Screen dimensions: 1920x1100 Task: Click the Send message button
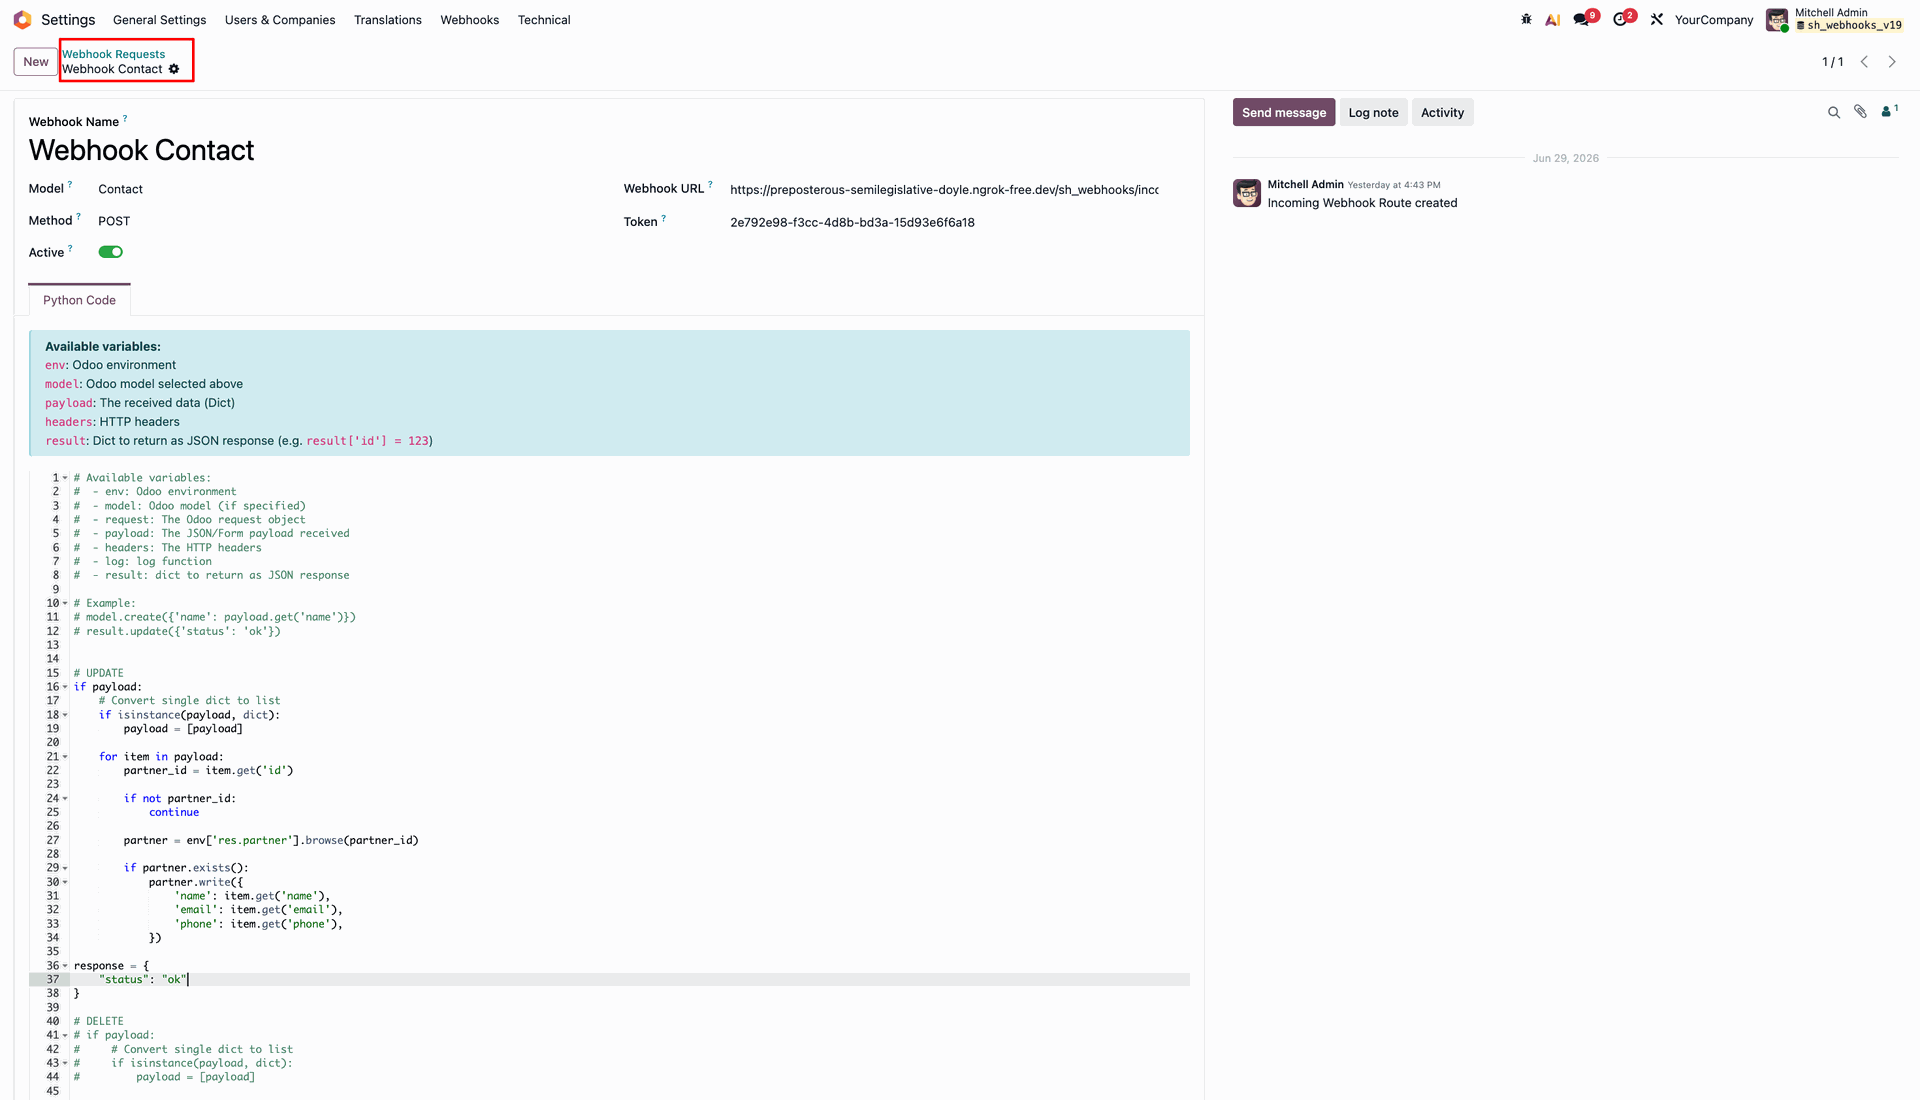click(x=1284, y=113)
